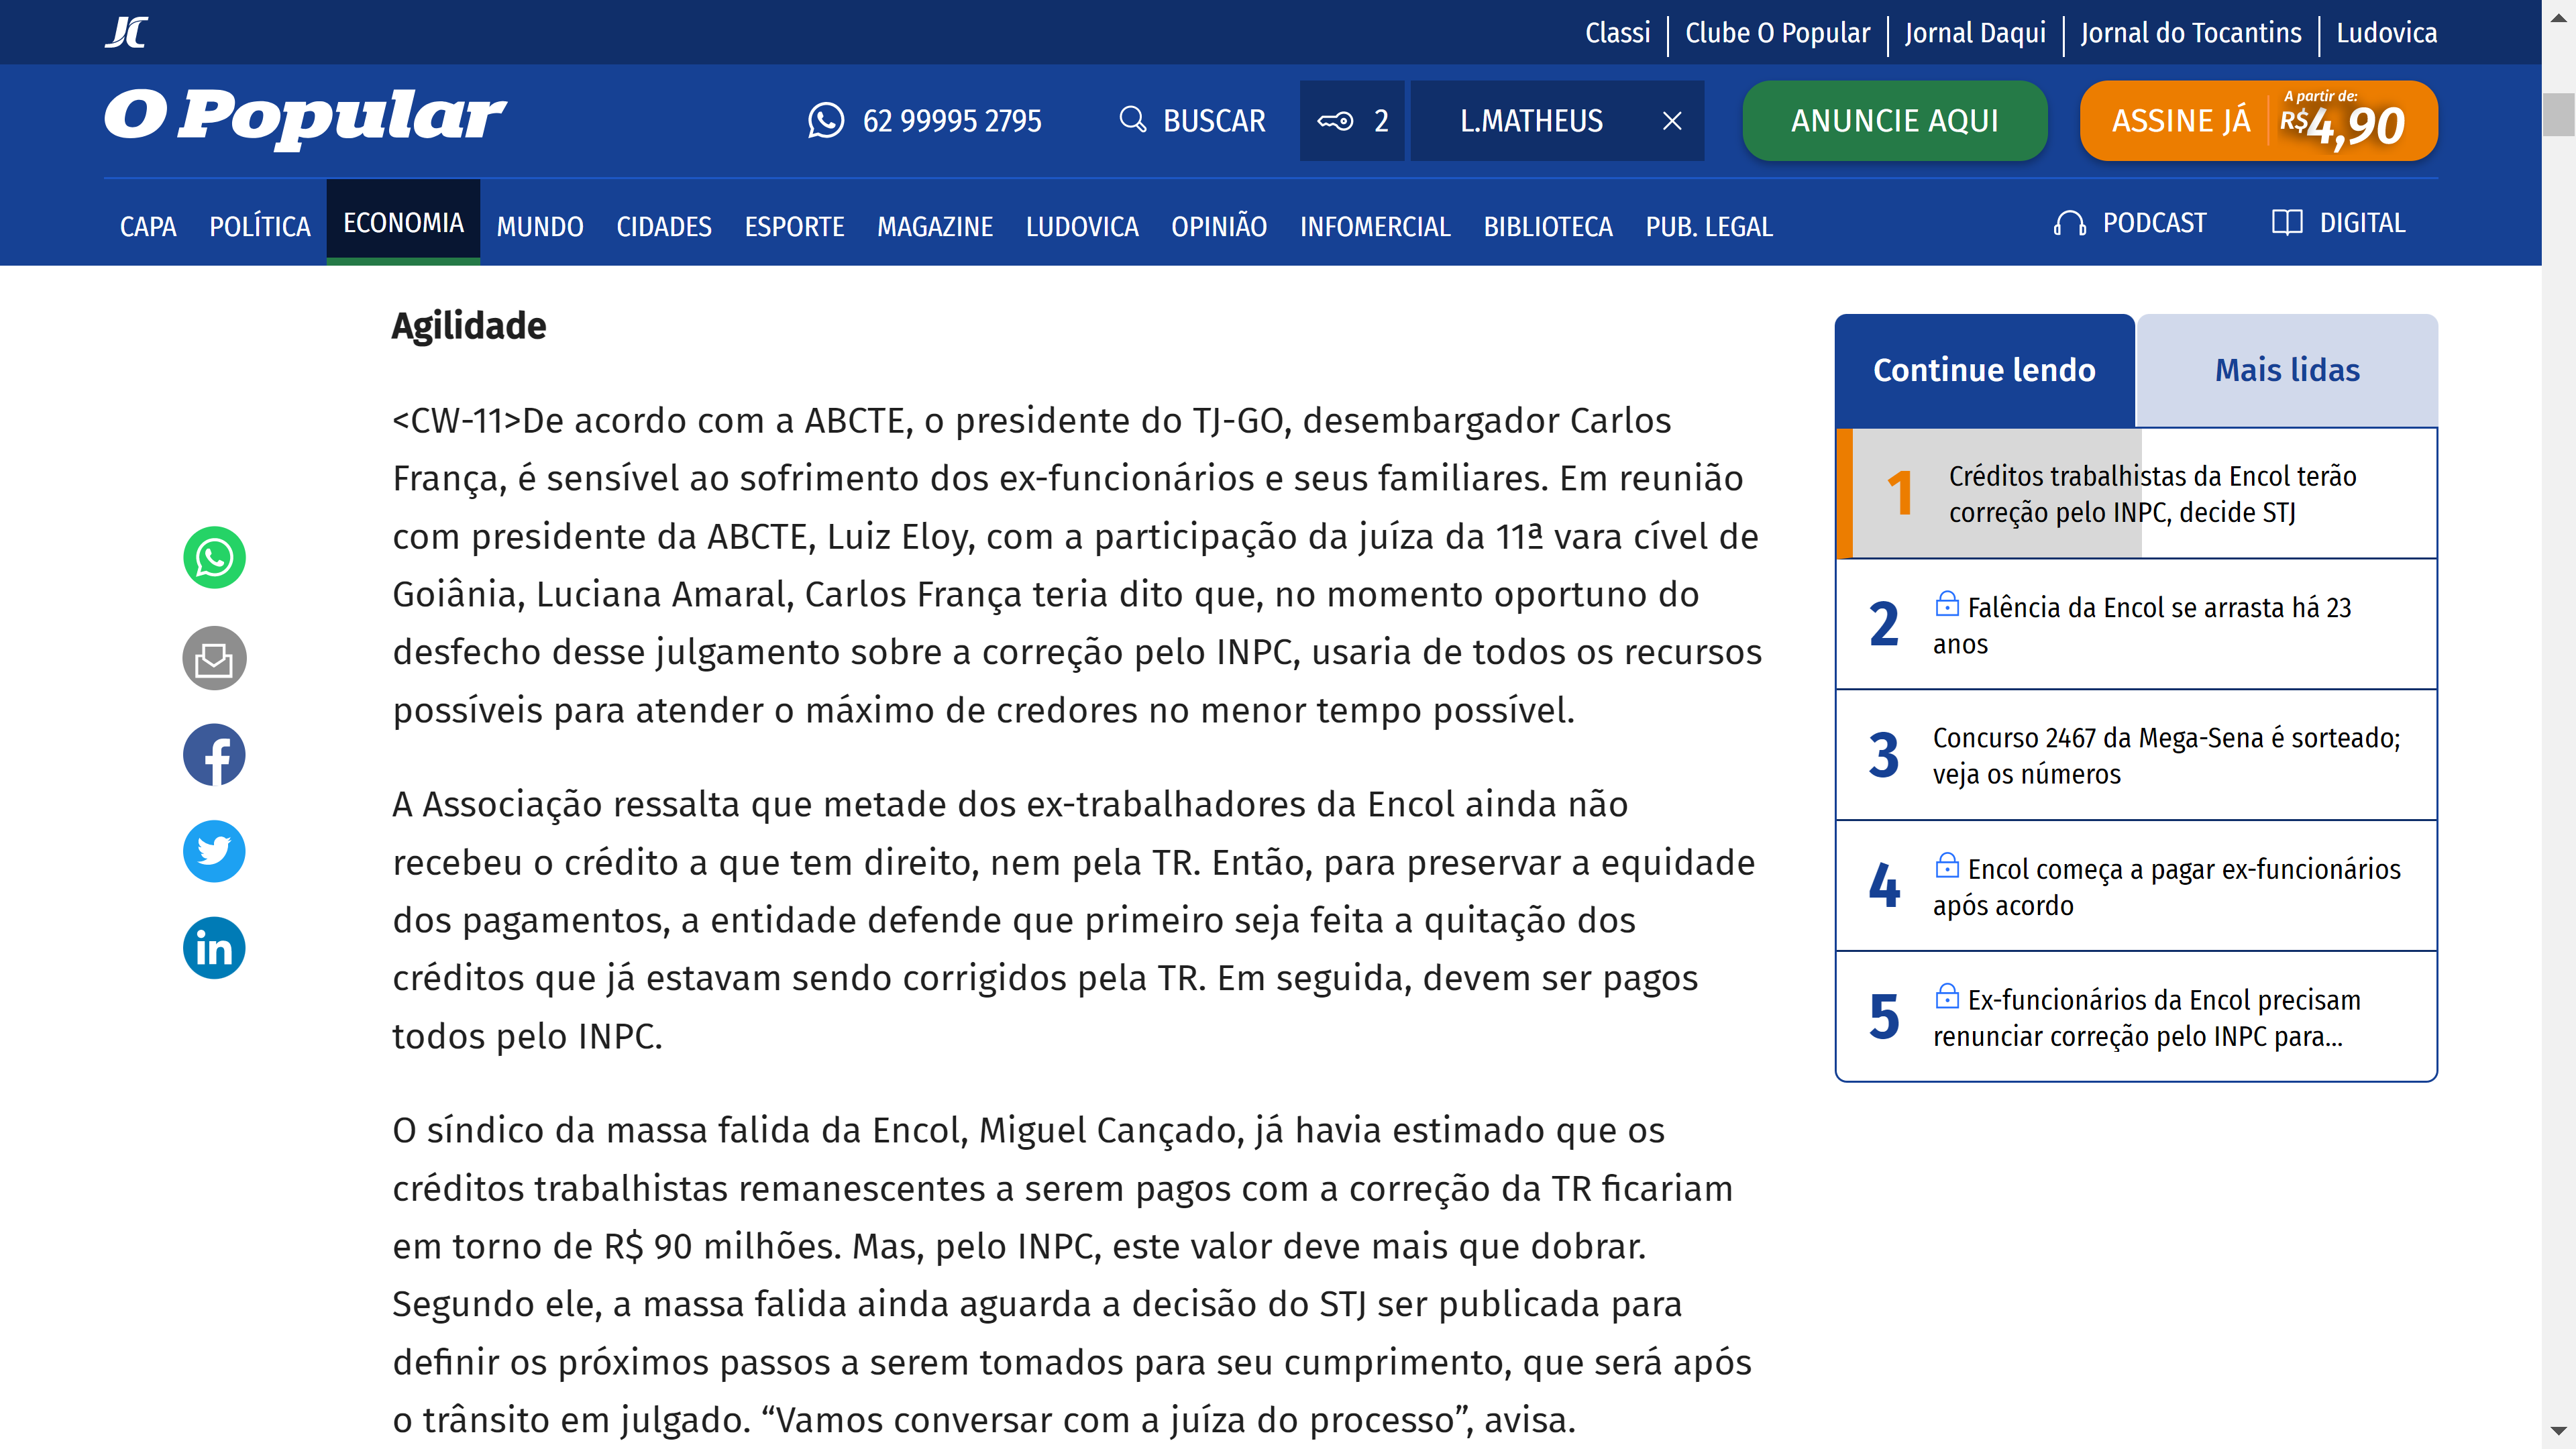2576x1449 pixels.
Task: Click Assine Já subscription button
Action: coord(2258,121)
